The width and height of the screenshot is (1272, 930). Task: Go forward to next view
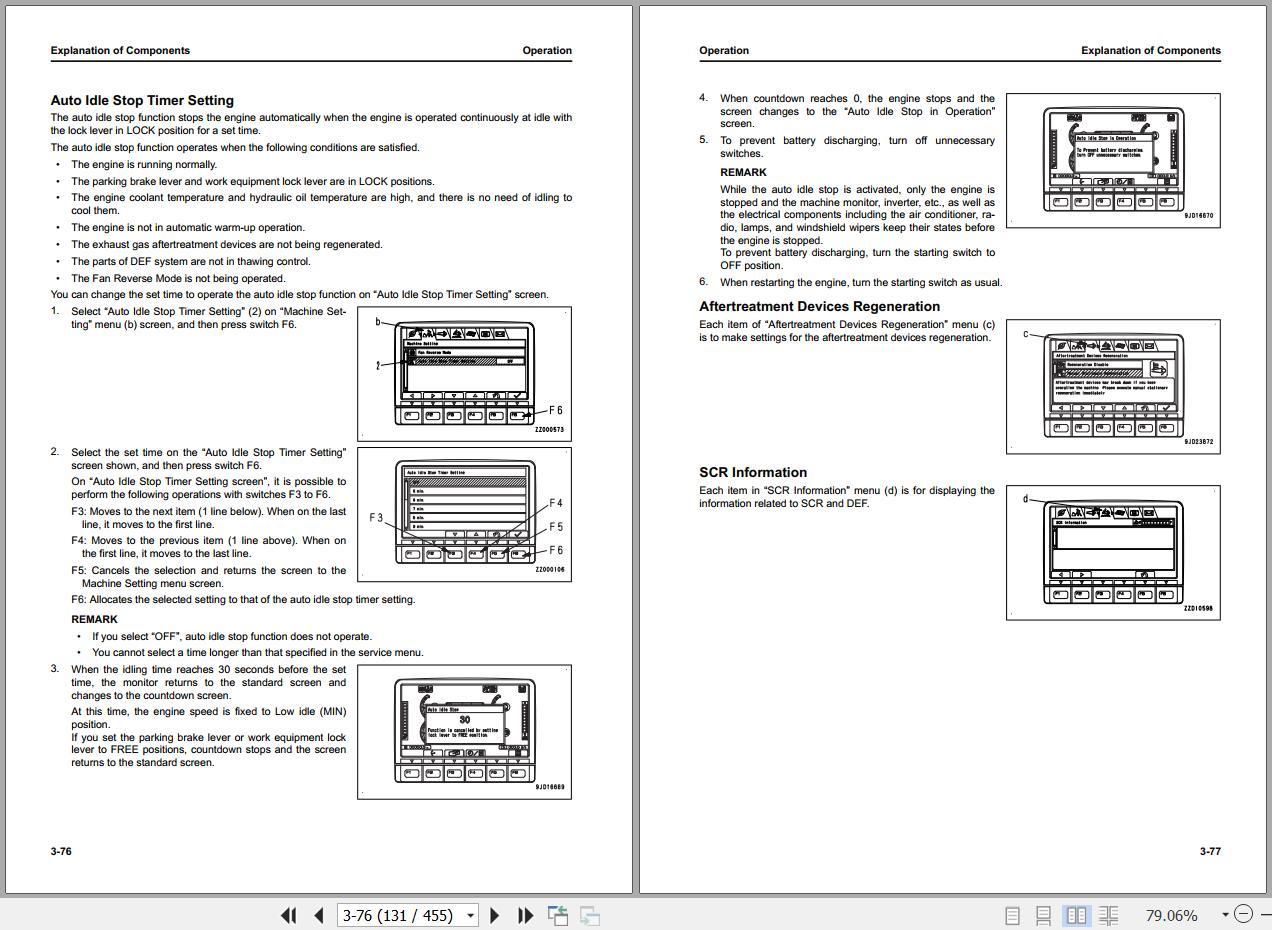(590, 915)
